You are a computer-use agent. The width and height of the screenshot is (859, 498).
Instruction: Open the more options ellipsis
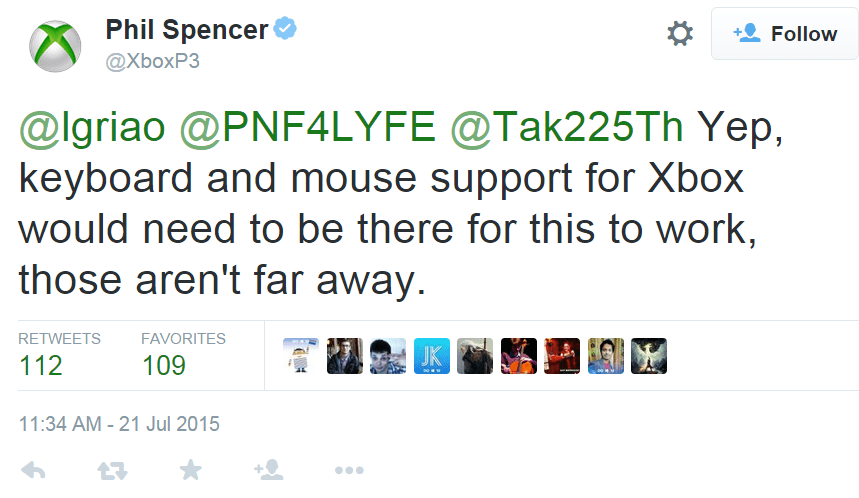point(348,470)
